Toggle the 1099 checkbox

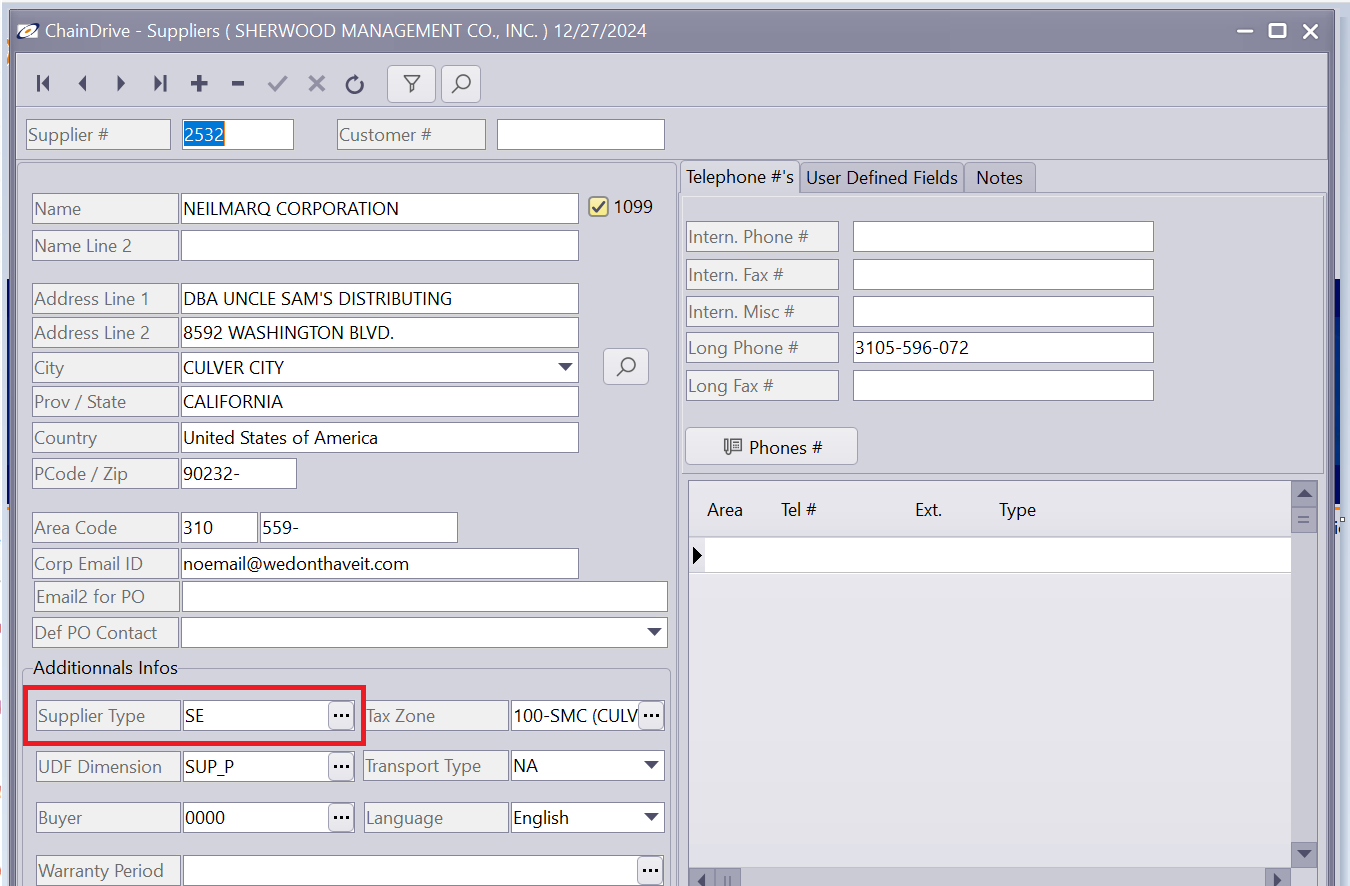pos(598,207)
